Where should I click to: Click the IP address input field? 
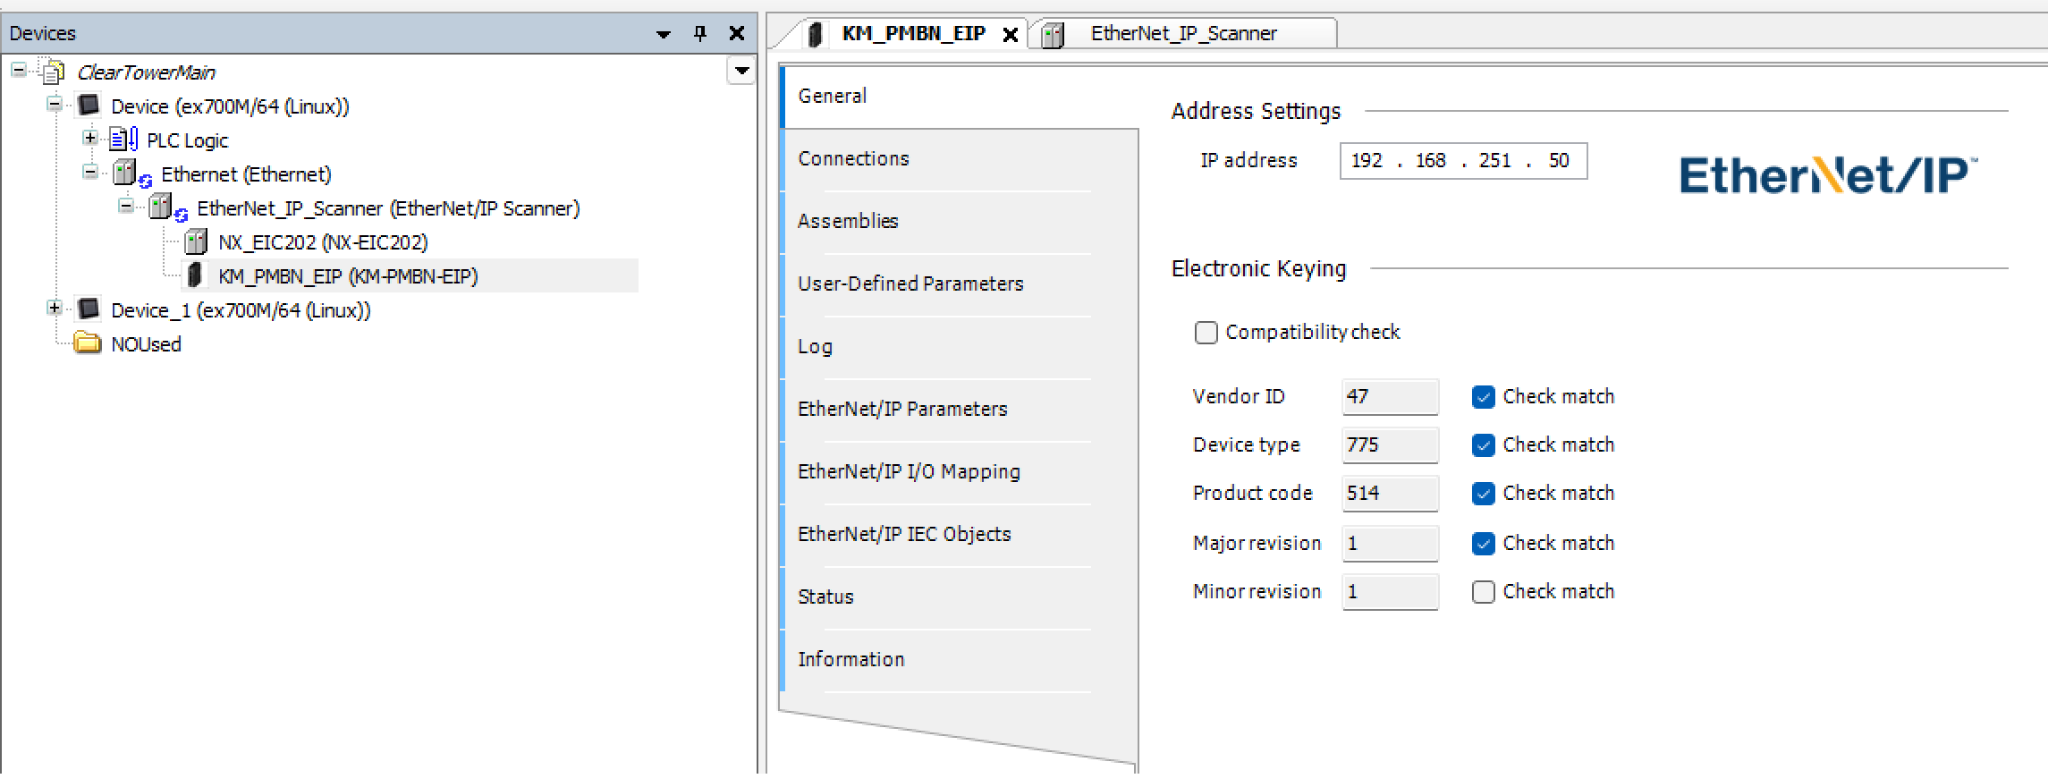[1462, 161]
